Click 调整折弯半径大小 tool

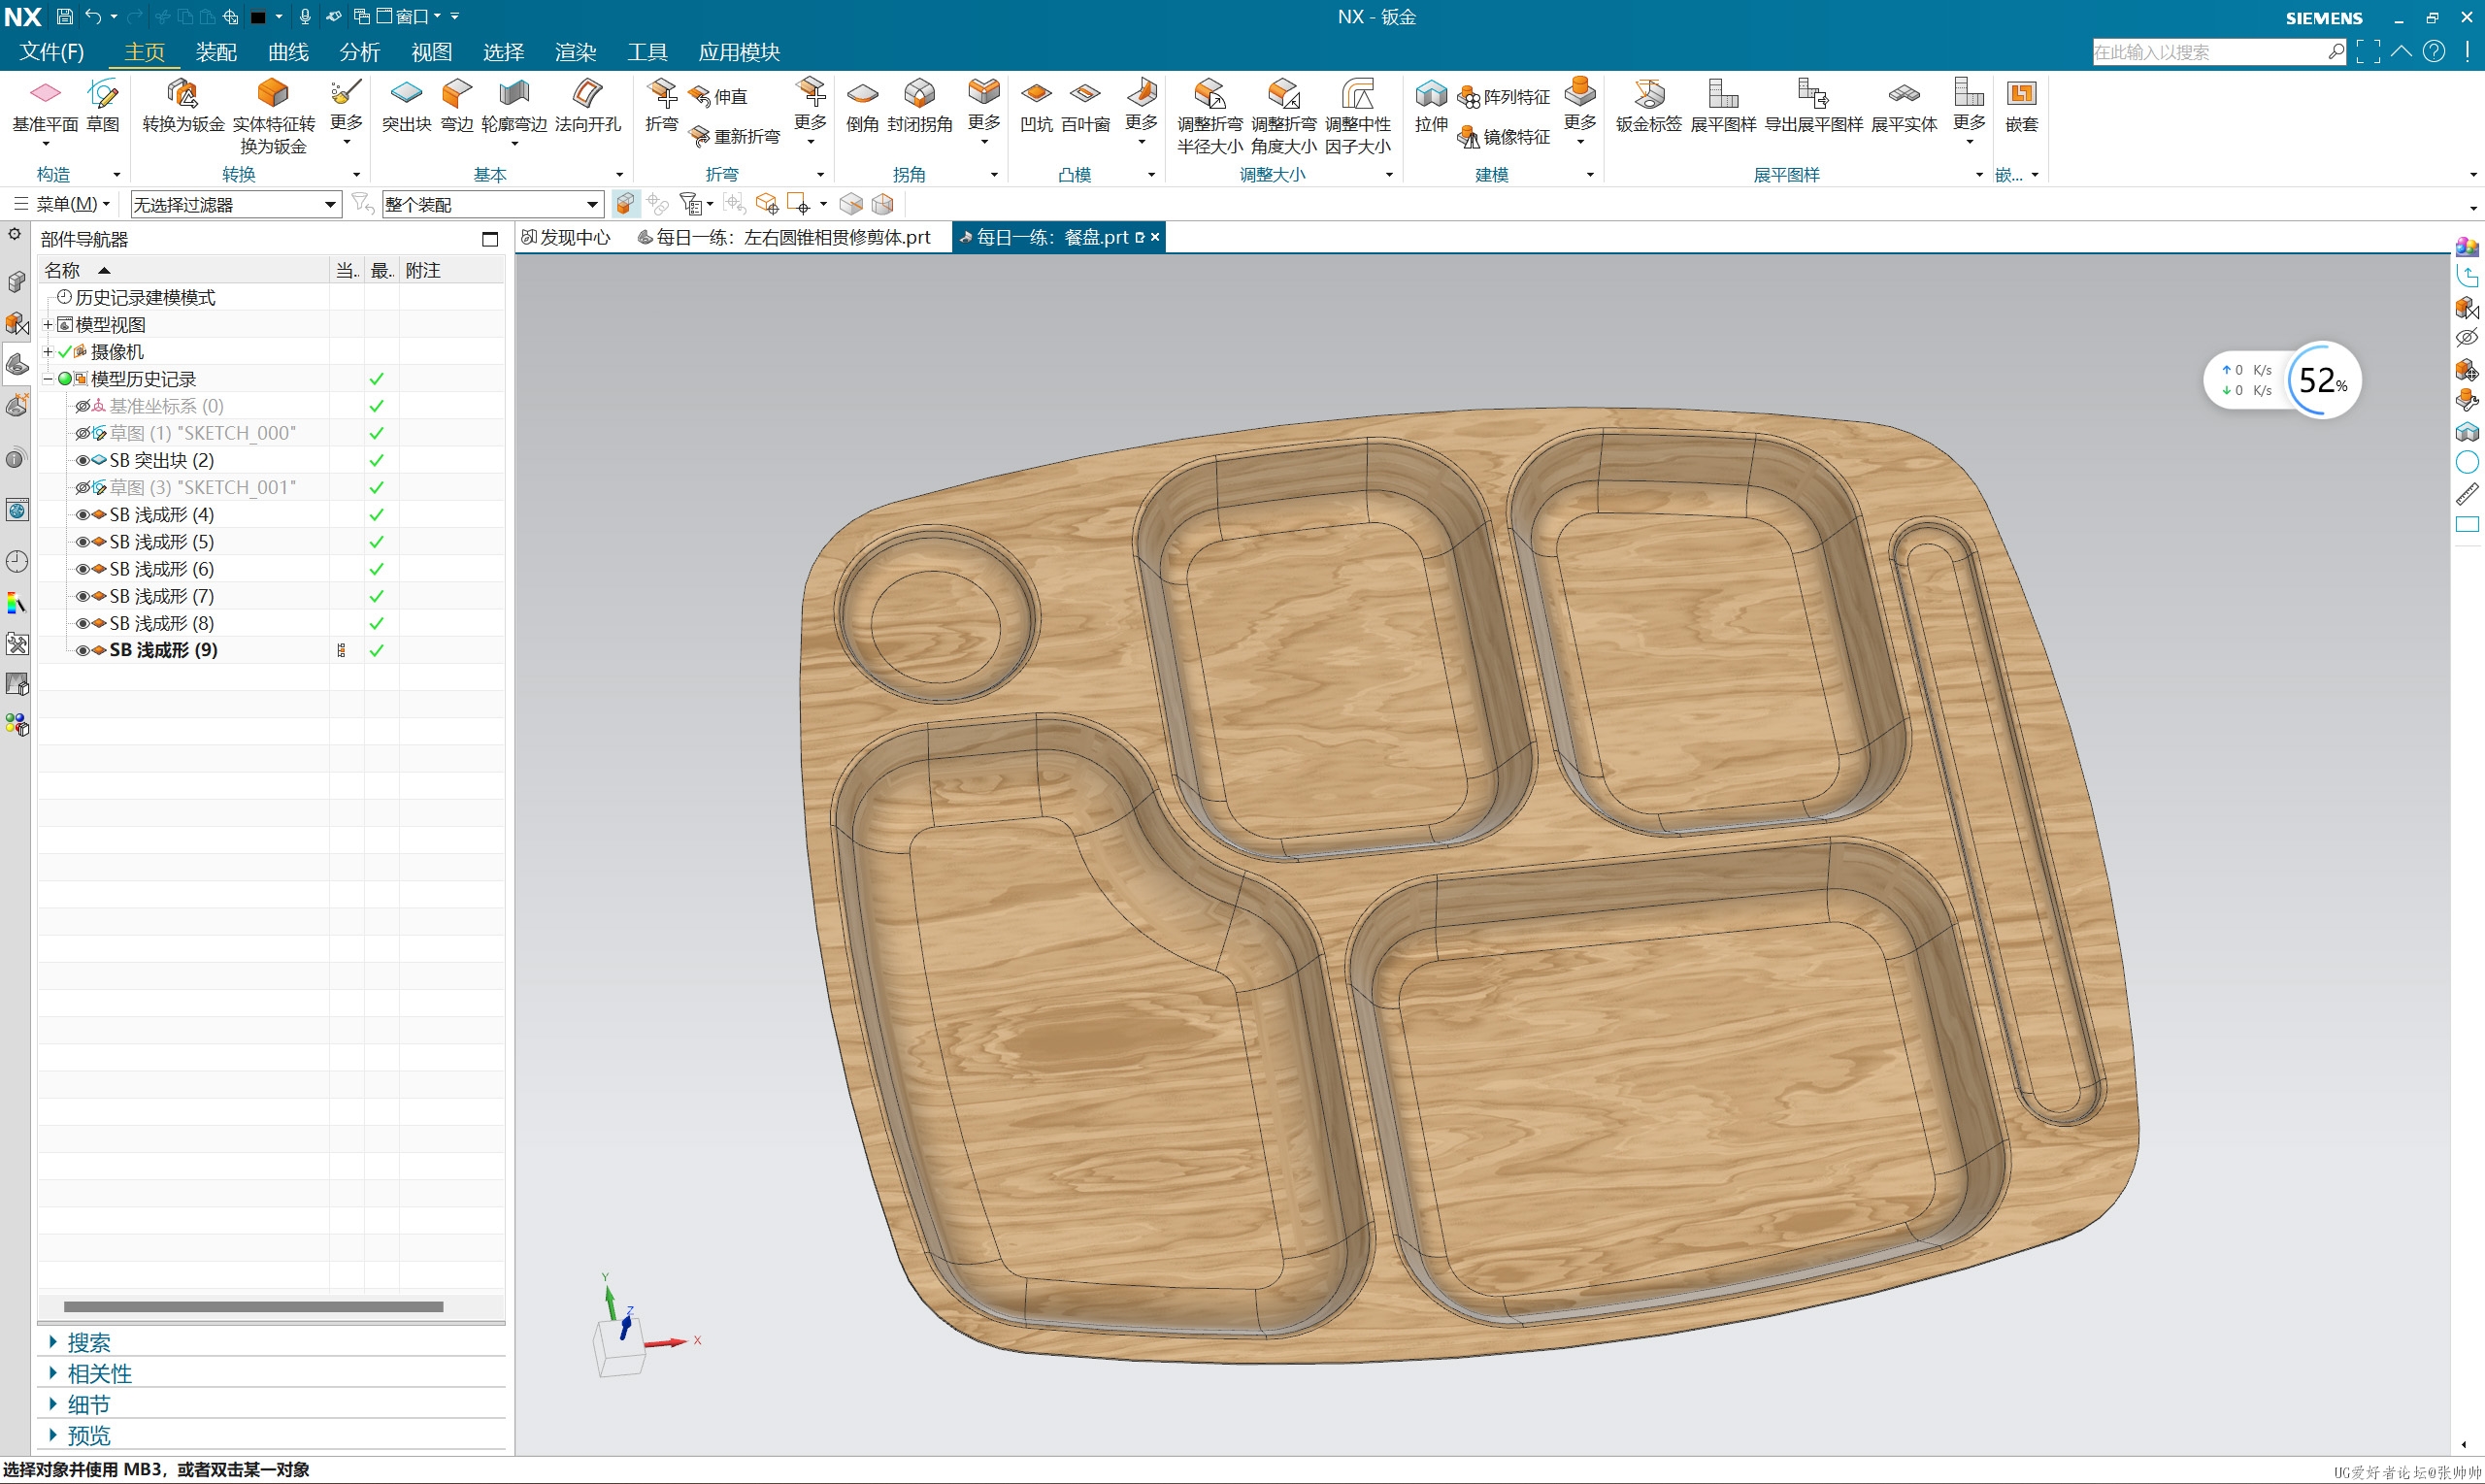click(x=1210, y=116)
